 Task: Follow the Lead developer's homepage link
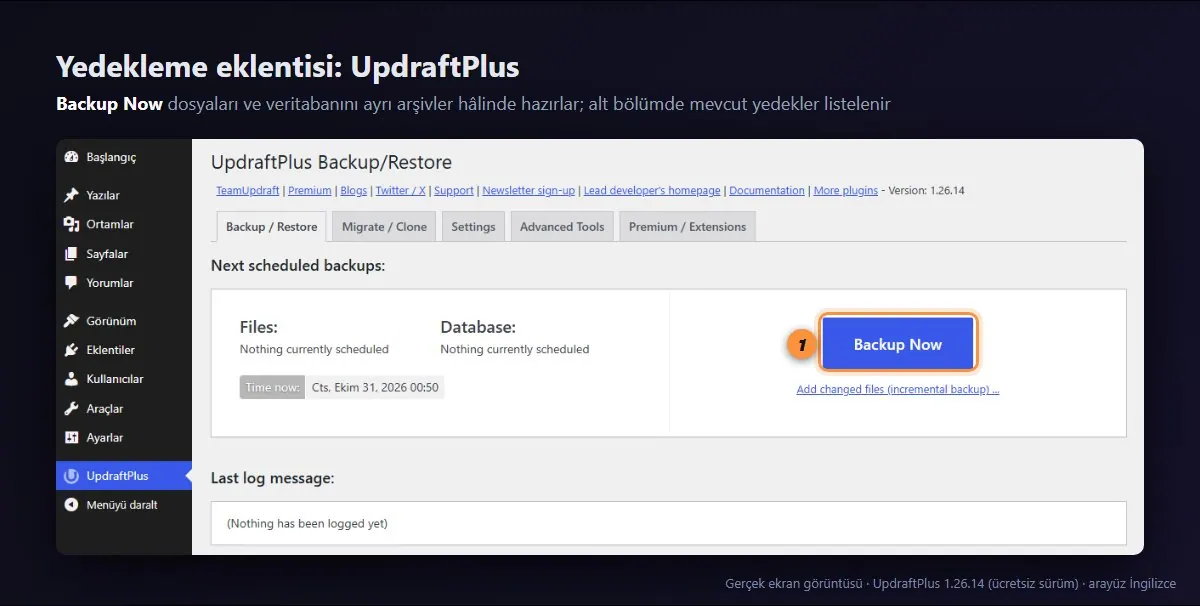[652, 190]
